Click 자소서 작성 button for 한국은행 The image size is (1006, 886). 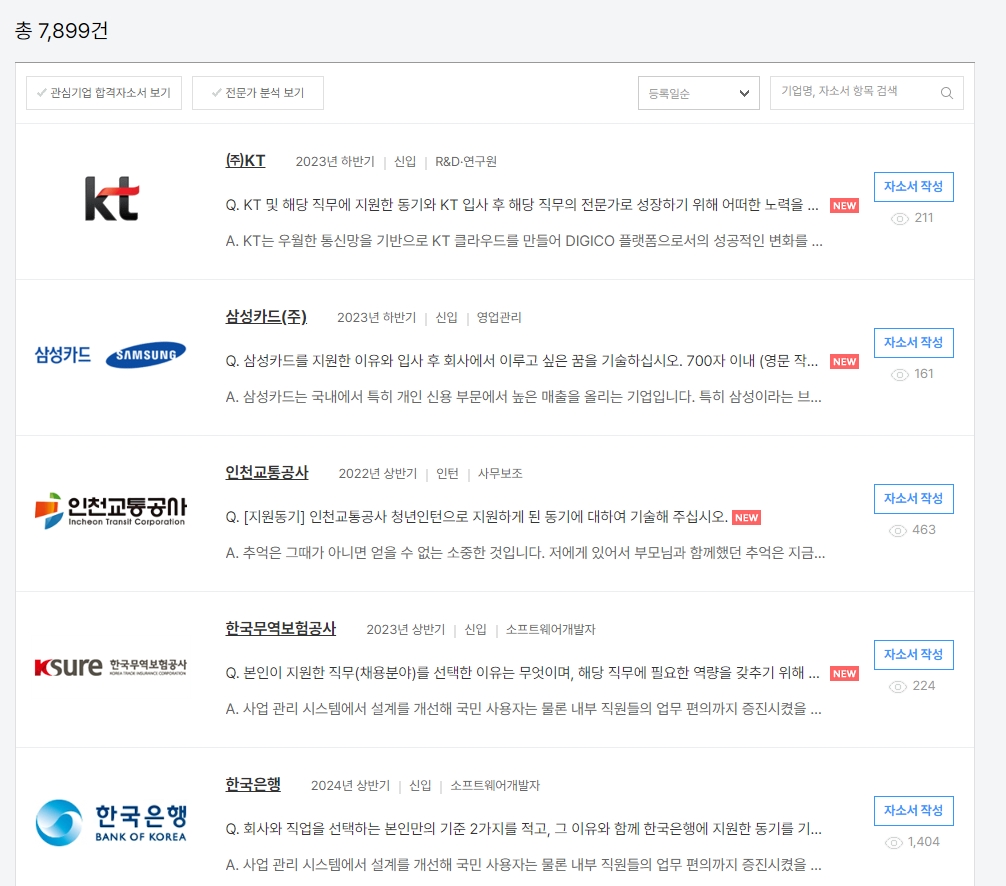pyautogui.click(x=914, y=810)
